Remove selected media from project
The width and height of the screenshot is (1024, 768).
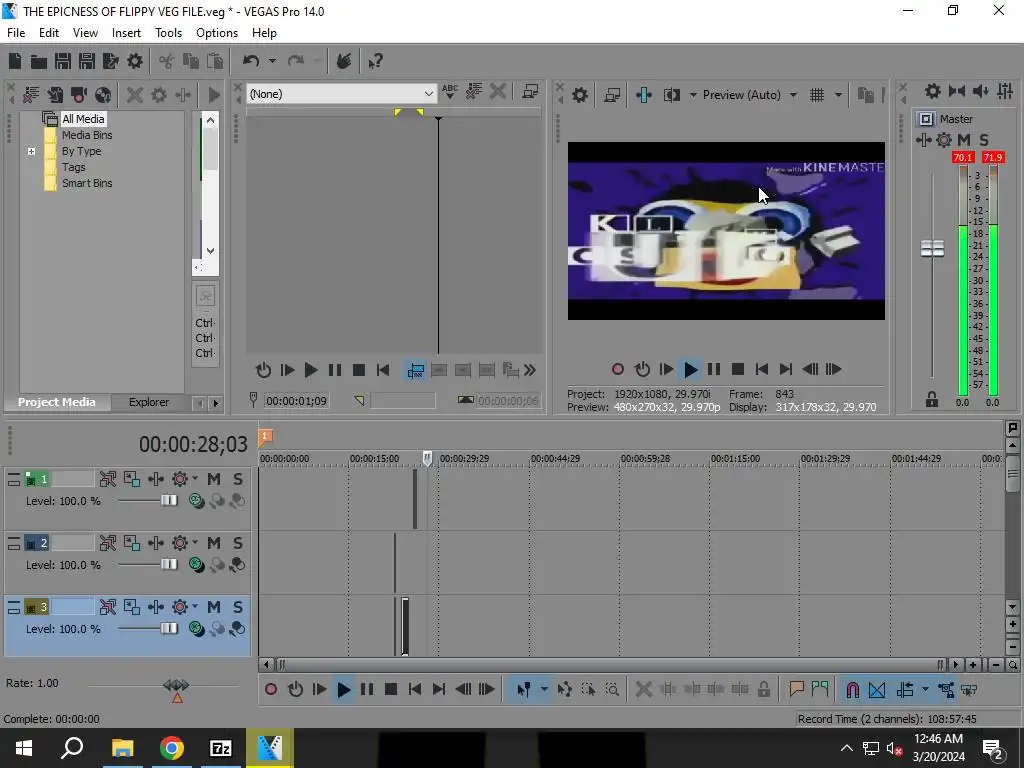pos(135,95)
